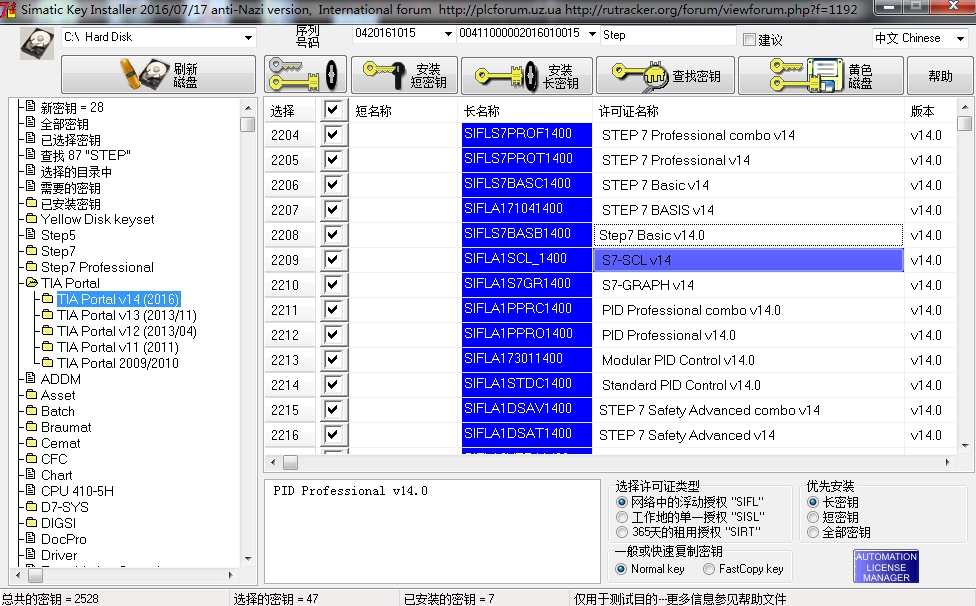The height and width of the screenshot is (606, 976).
Task: Click the tree panel vertical scrollbar thumb
Action: pos(248,124)
